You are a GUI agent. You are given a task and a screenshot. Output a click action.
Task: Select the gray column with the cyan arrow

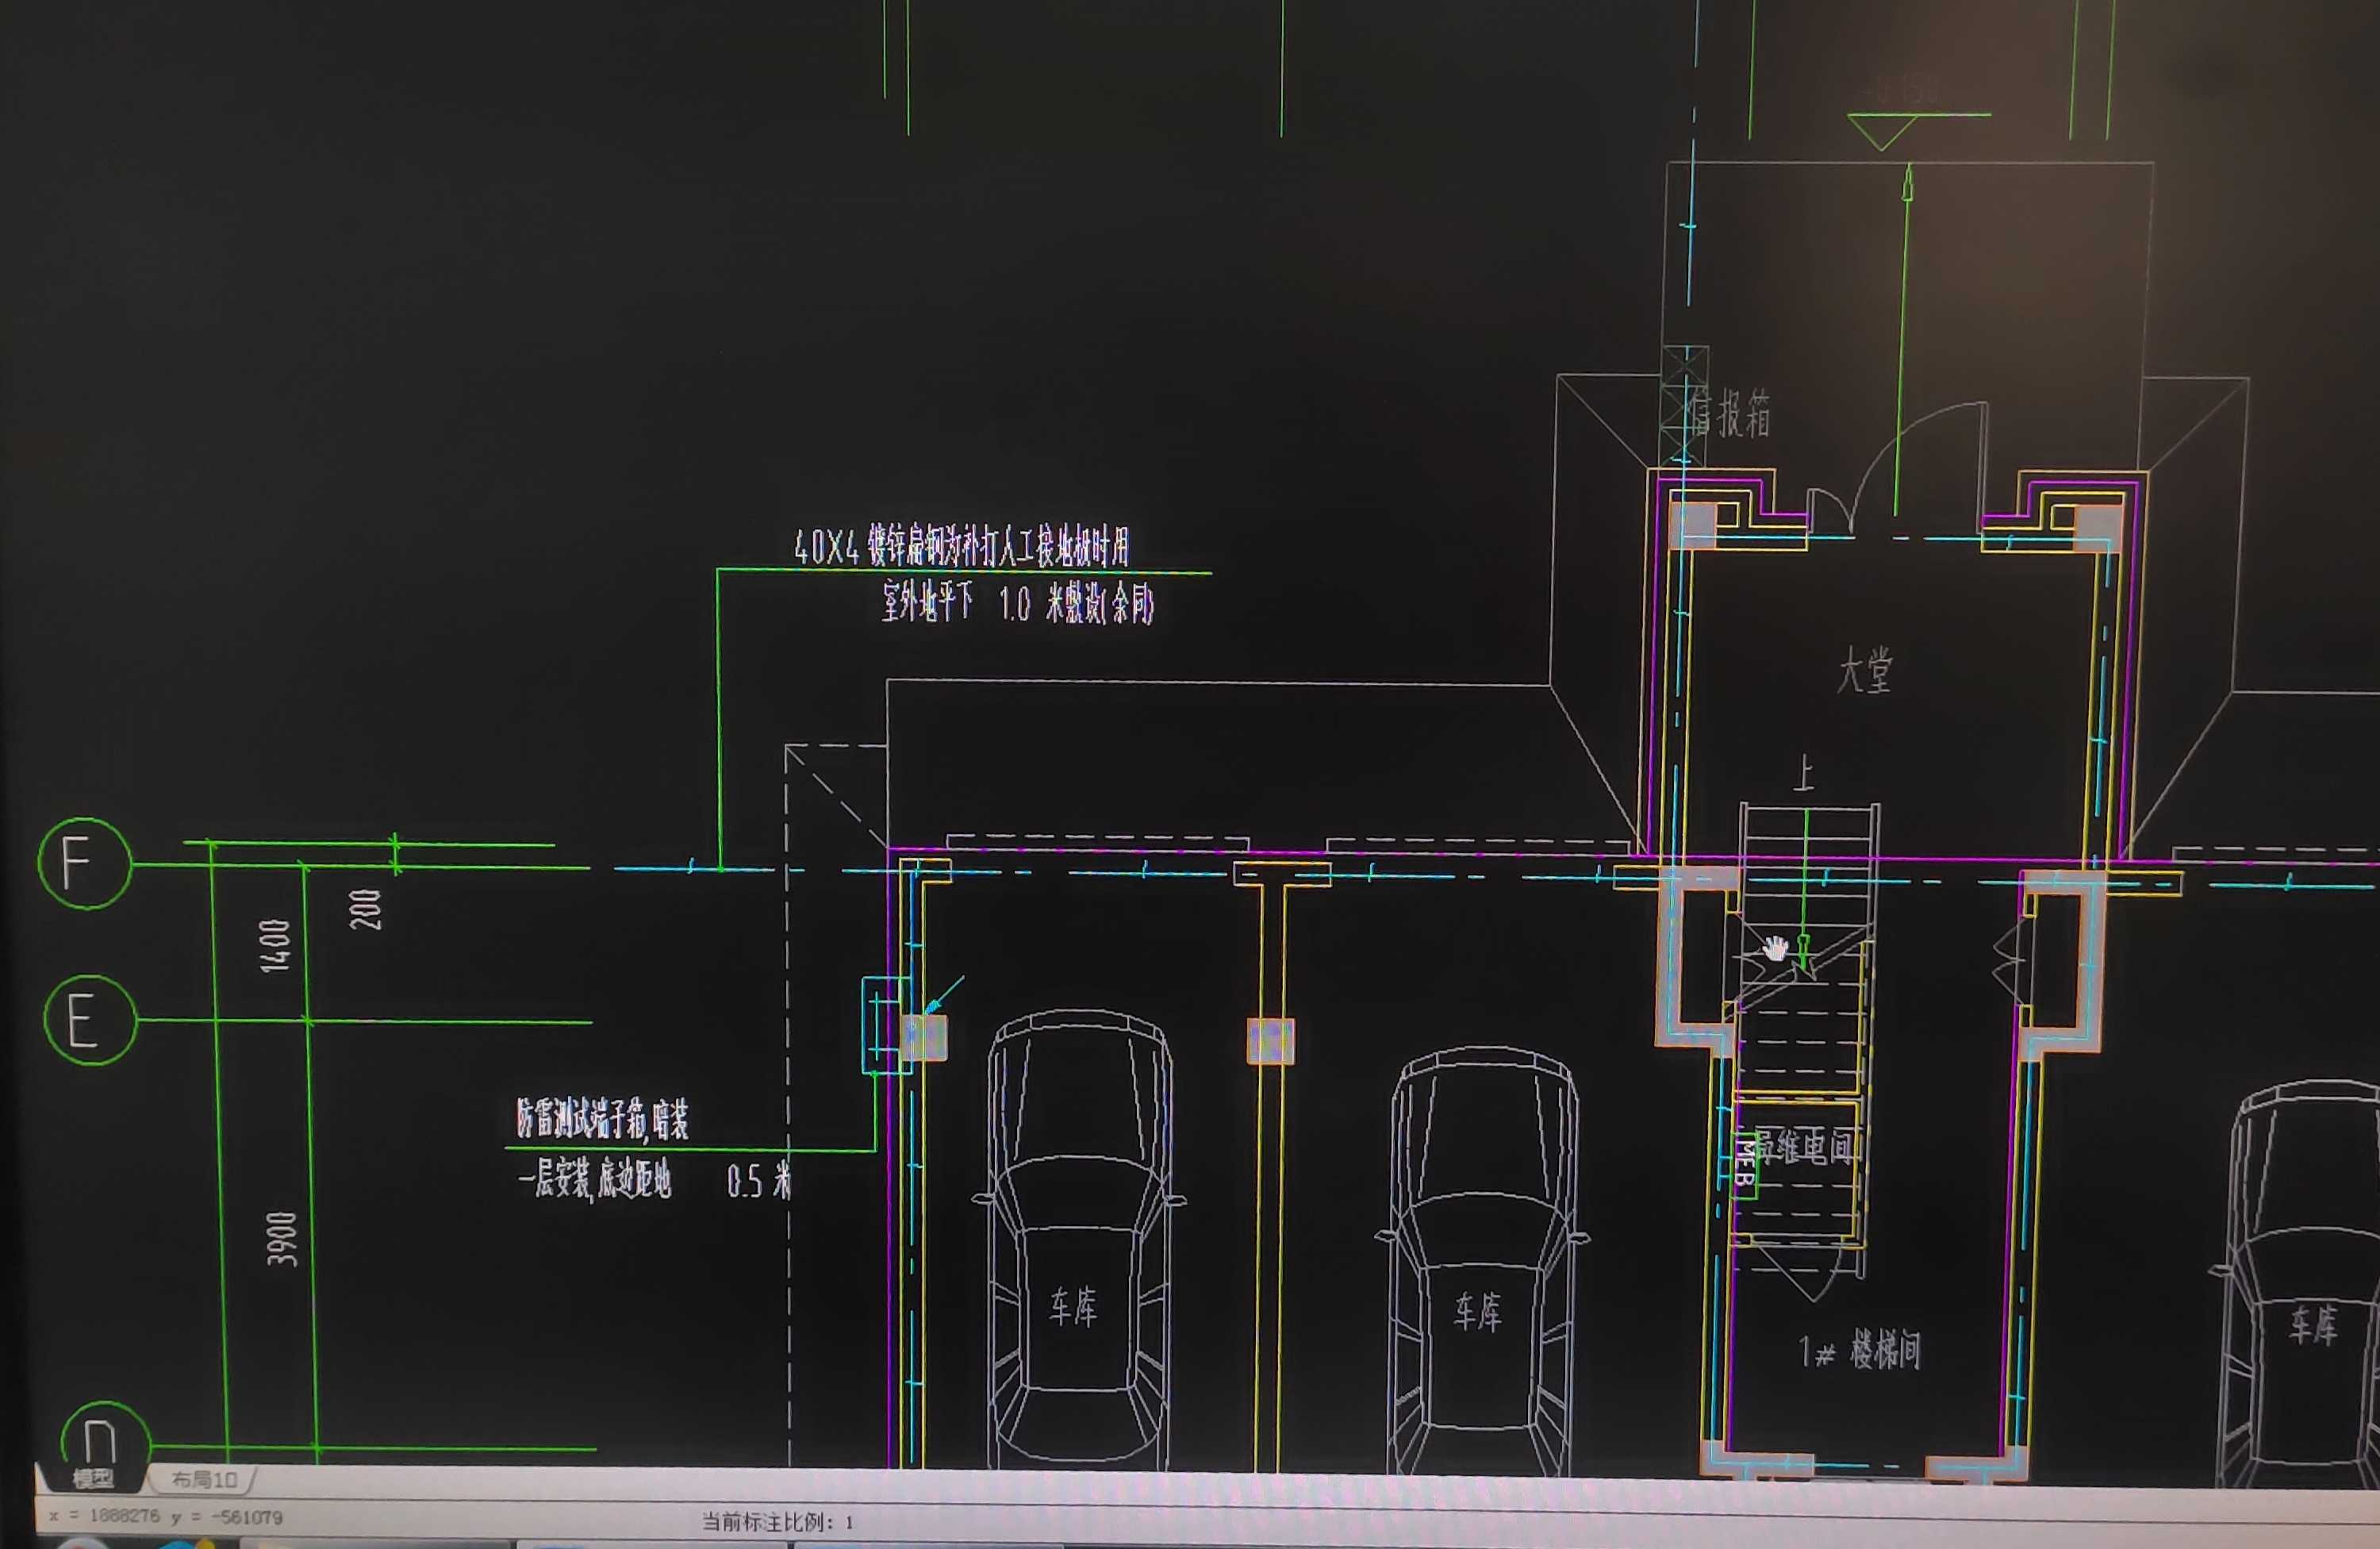pyautogui.click(x=924, y=1038)
